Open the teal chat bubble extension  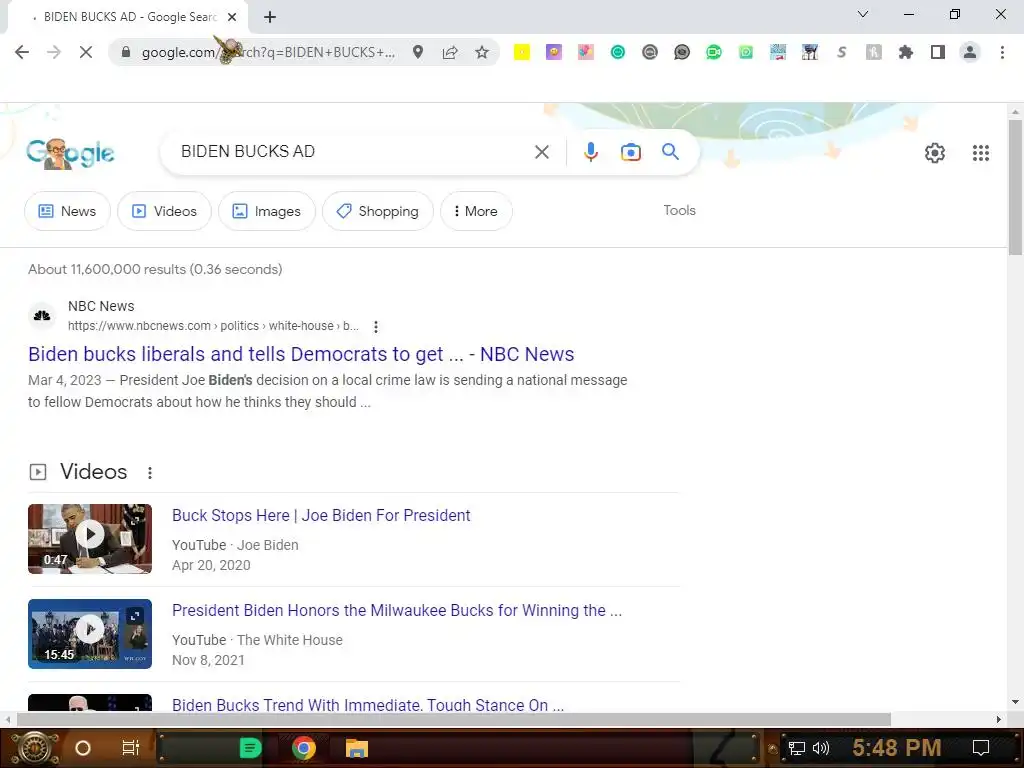(618, 52)
